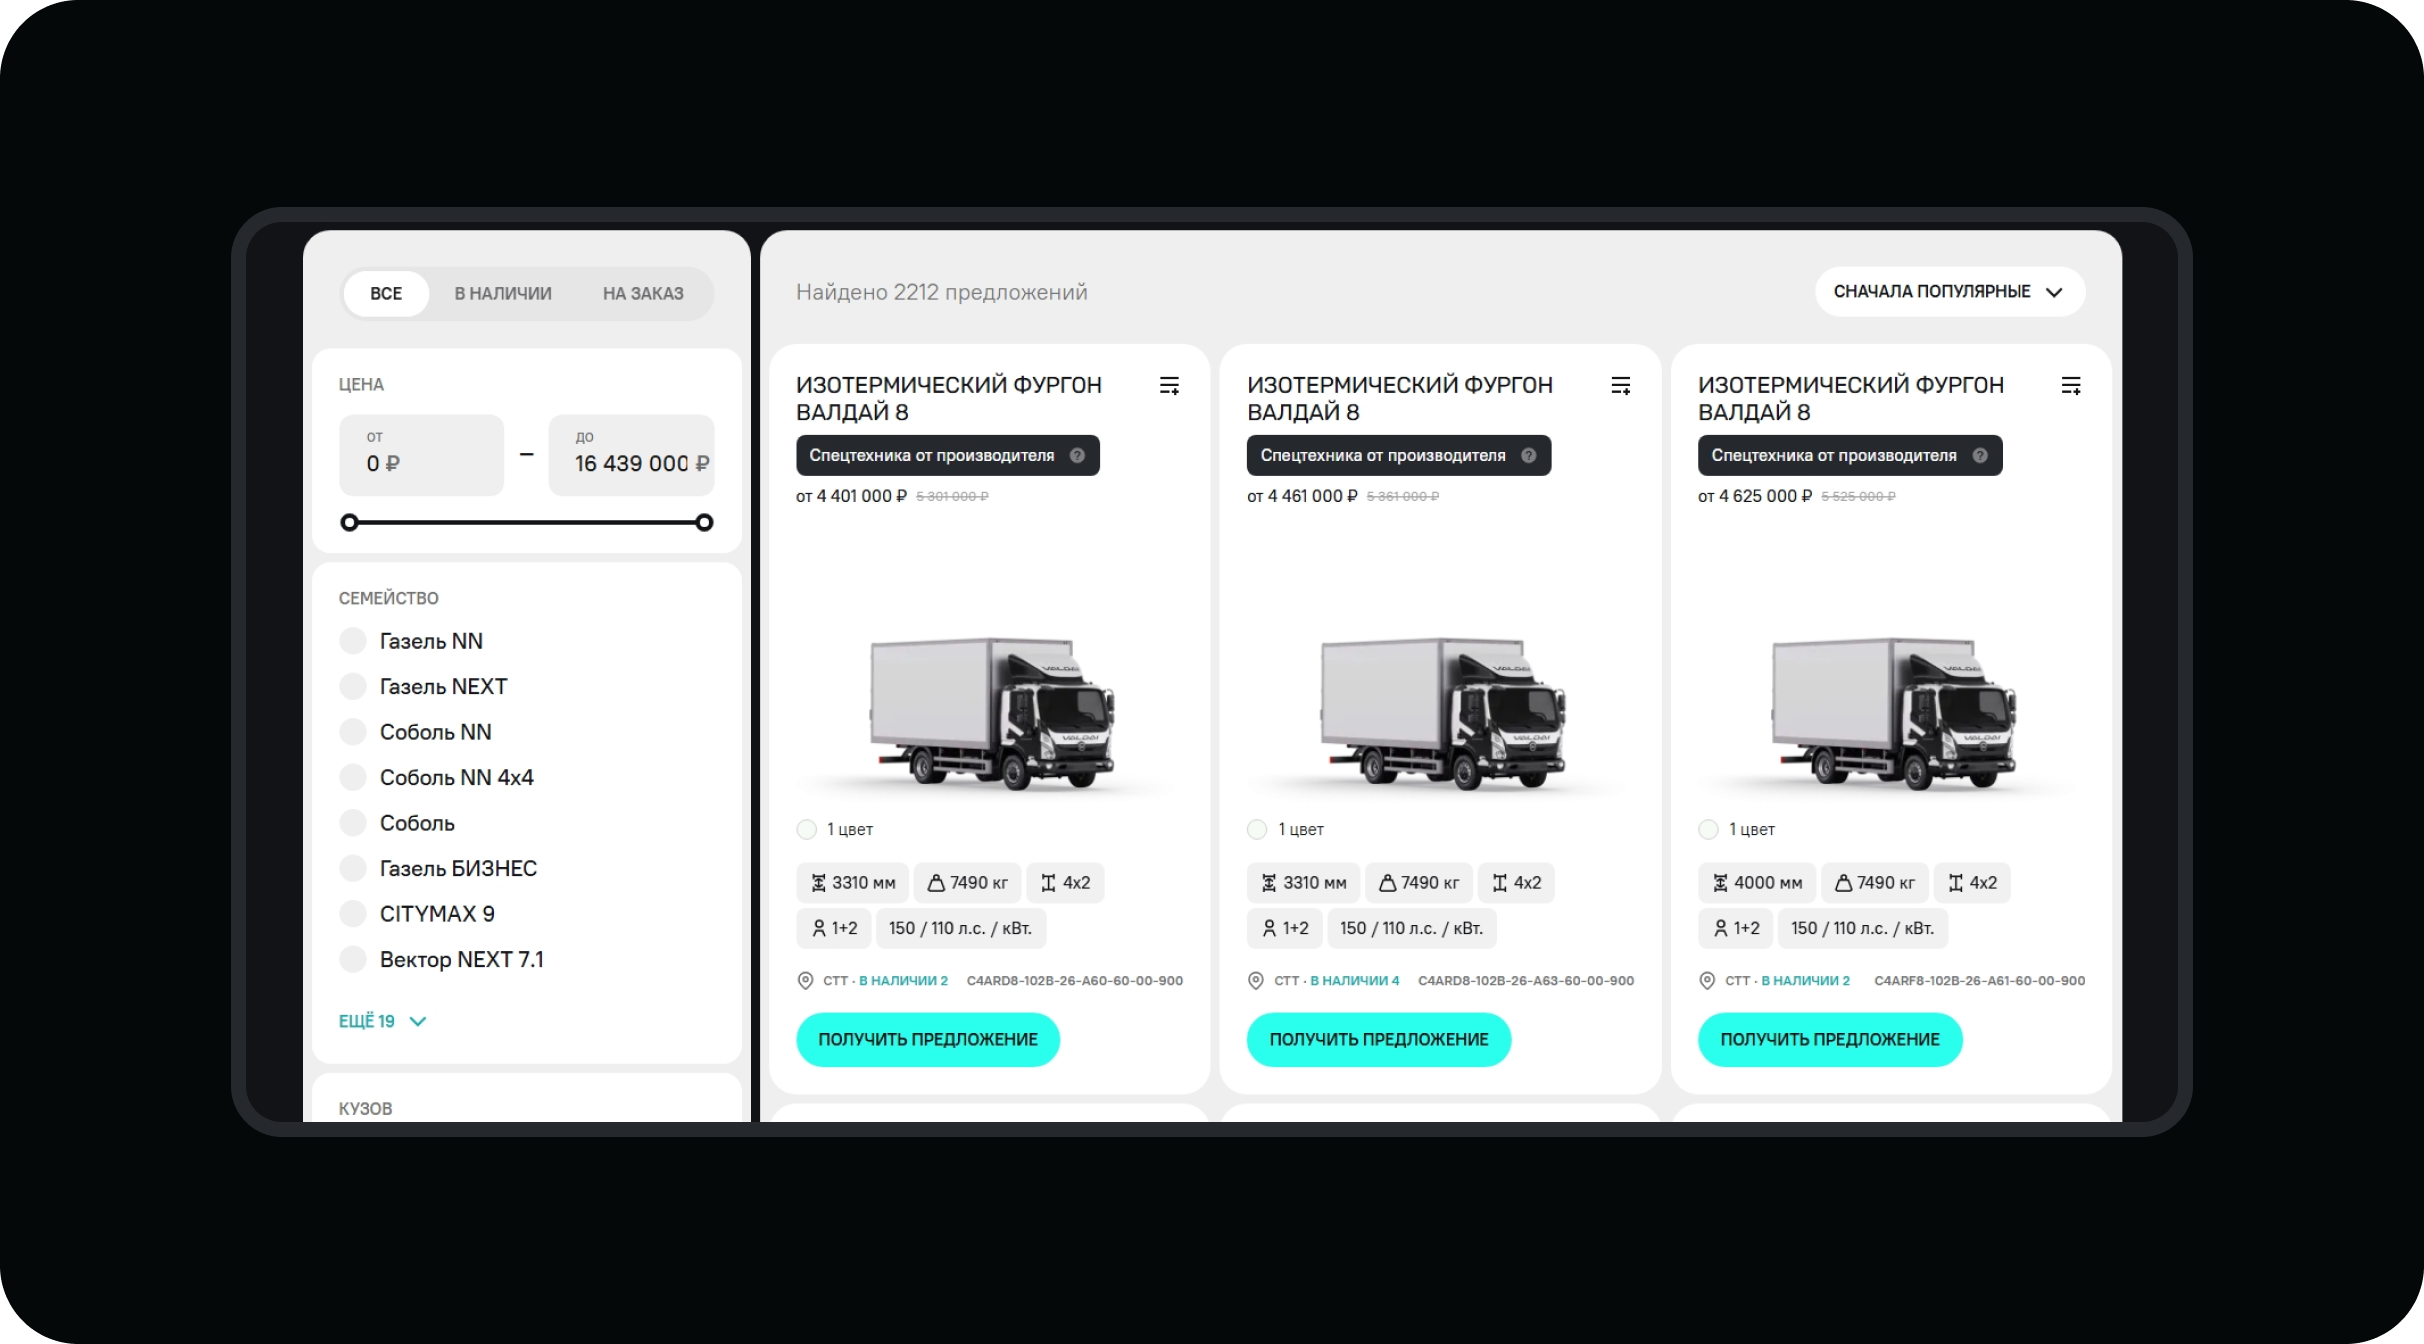Click 3310 мм length chip on 4 401 000 ₽ card
Screen dimensions: 2424x1344
pyautogui.click(x=852, y=883)
